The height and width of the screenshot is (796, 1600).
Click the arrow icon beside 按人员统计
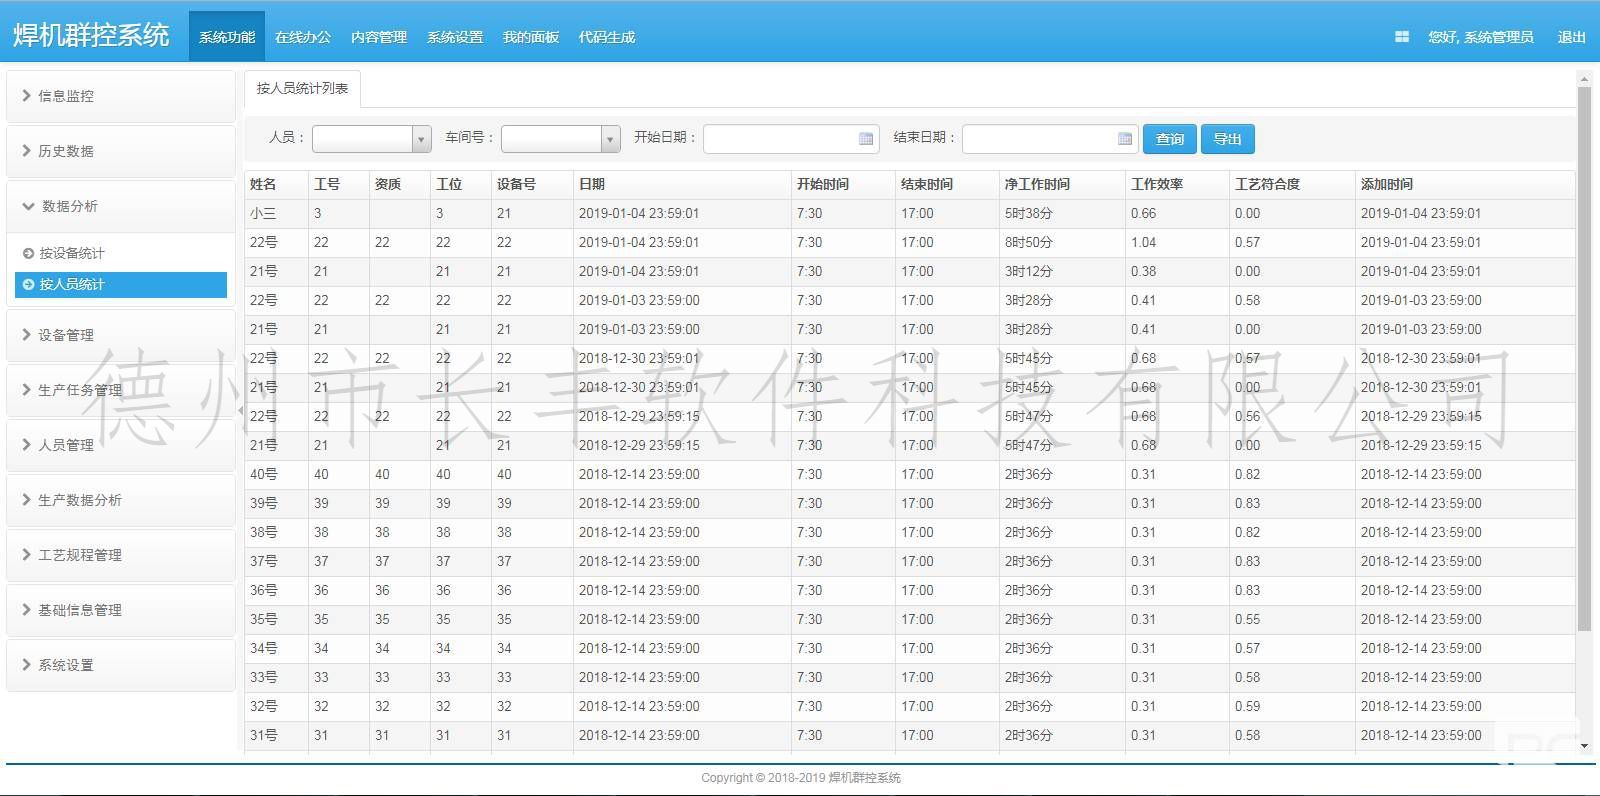28,284
